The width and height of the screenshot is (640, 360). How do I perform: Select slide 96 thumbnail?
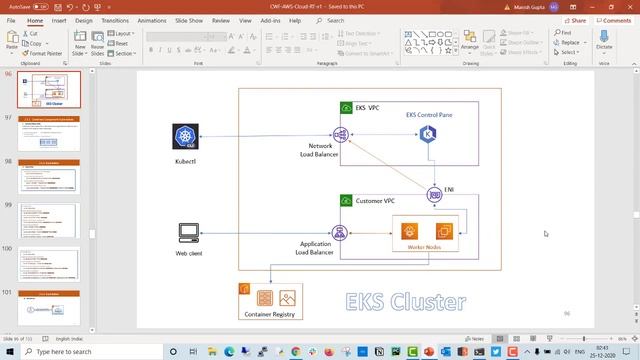click(49, 89)
